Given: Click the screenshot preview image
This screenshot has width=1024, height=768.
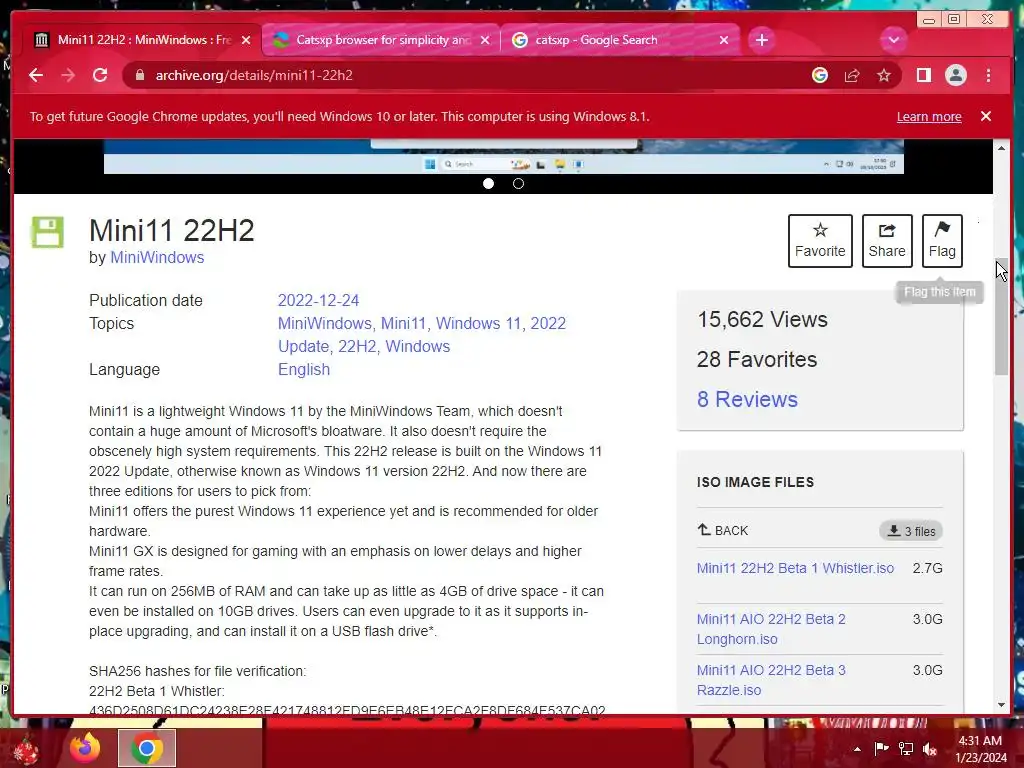Looking at the screenshot, I should coord(504,156).
